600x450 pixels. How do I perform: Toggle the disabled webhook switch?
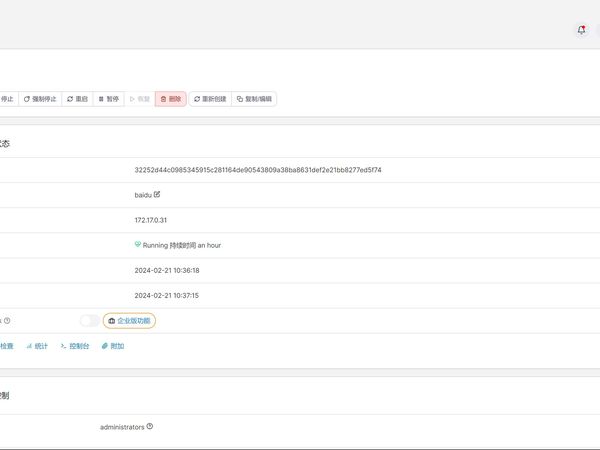90,321
